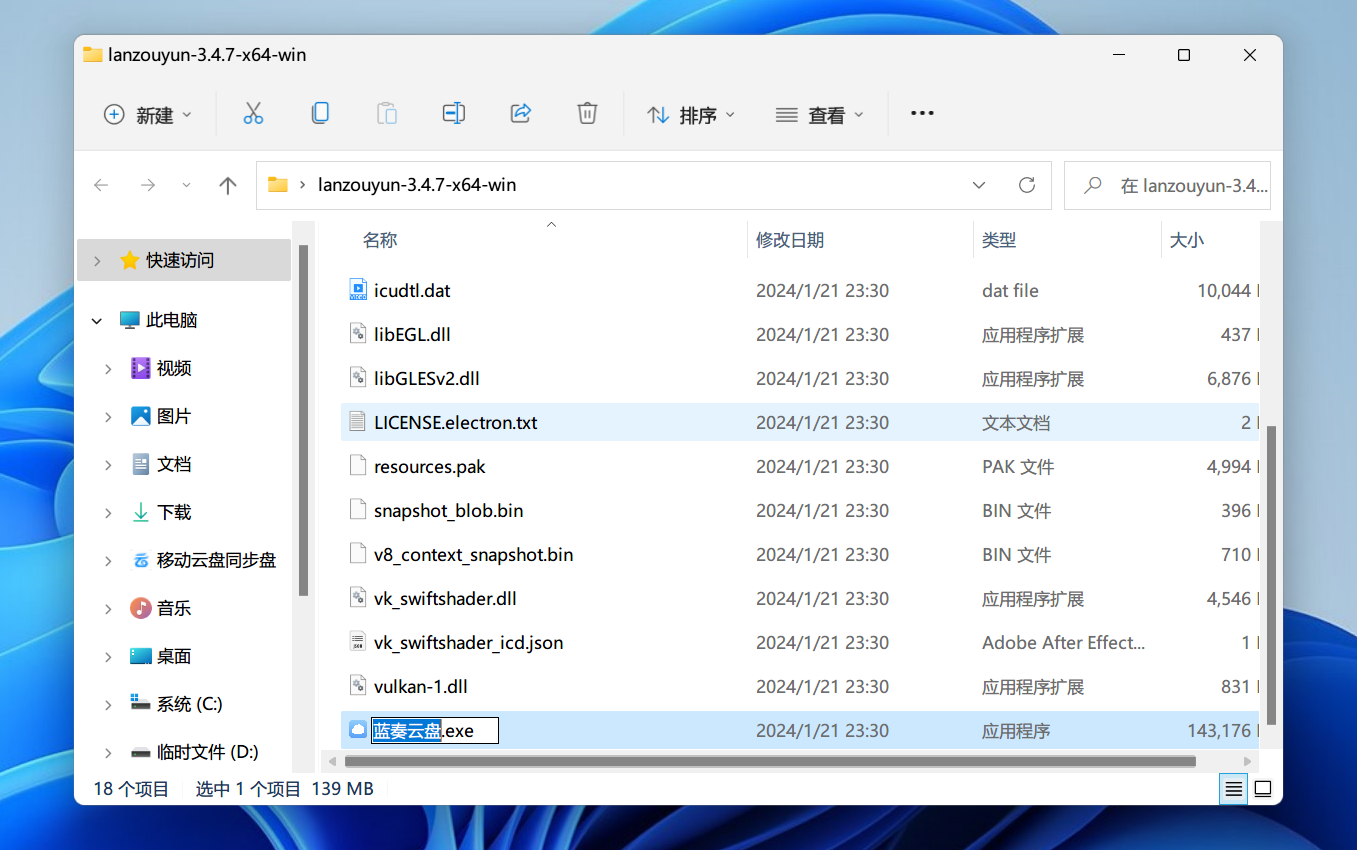Switch to large thumbnails view icon
The width and height of the screenshot is (1357, 850).
click(x=1263, y=789)
